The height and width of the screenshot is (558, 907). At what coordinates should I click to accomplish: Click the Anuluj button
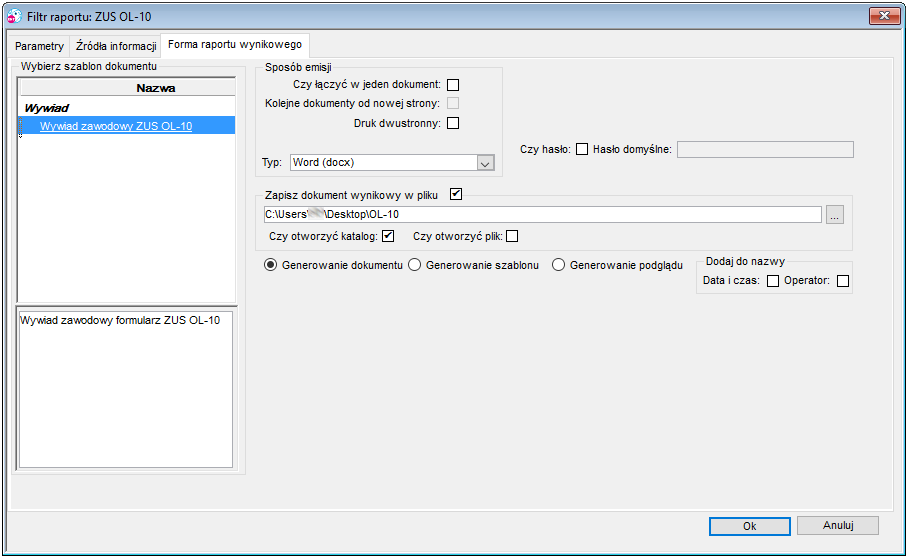838,526
